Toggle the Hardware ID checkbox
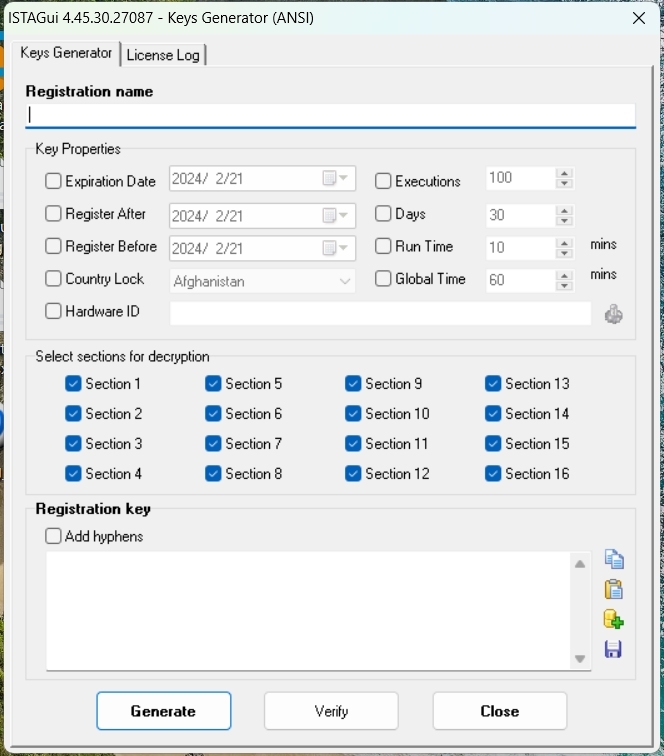Viewport: 664px width, 756px height. coord(53,311)
